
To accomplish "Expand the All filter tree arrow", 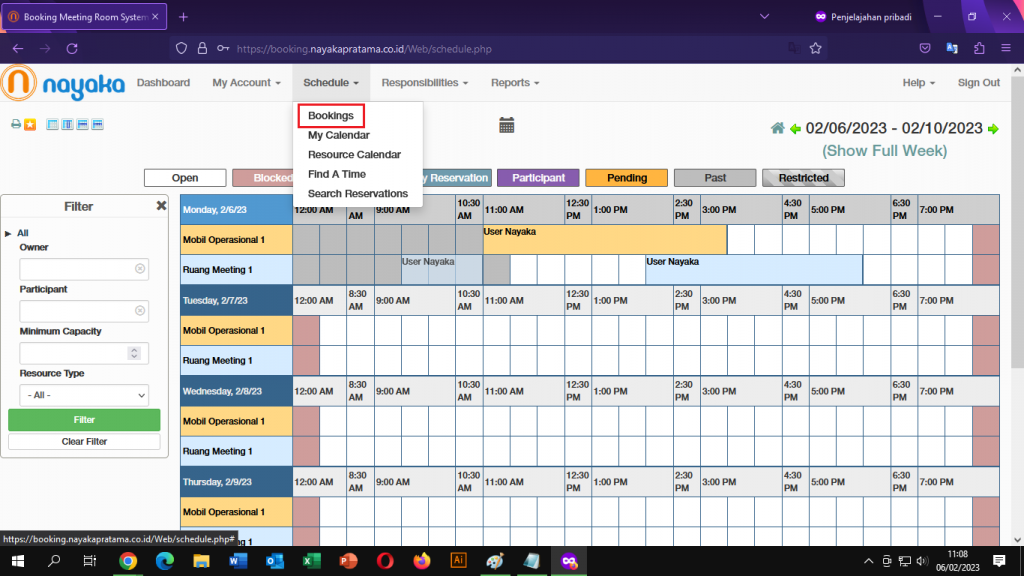I will tap(9, 233).
